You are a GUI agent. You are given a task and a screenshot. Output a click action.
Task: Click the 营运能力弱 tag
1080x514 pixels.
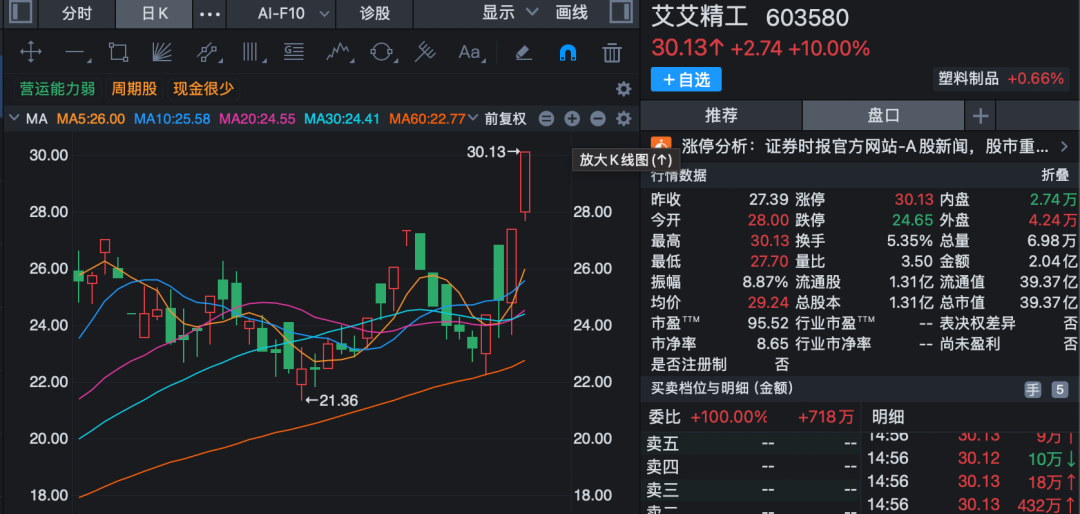58,89
